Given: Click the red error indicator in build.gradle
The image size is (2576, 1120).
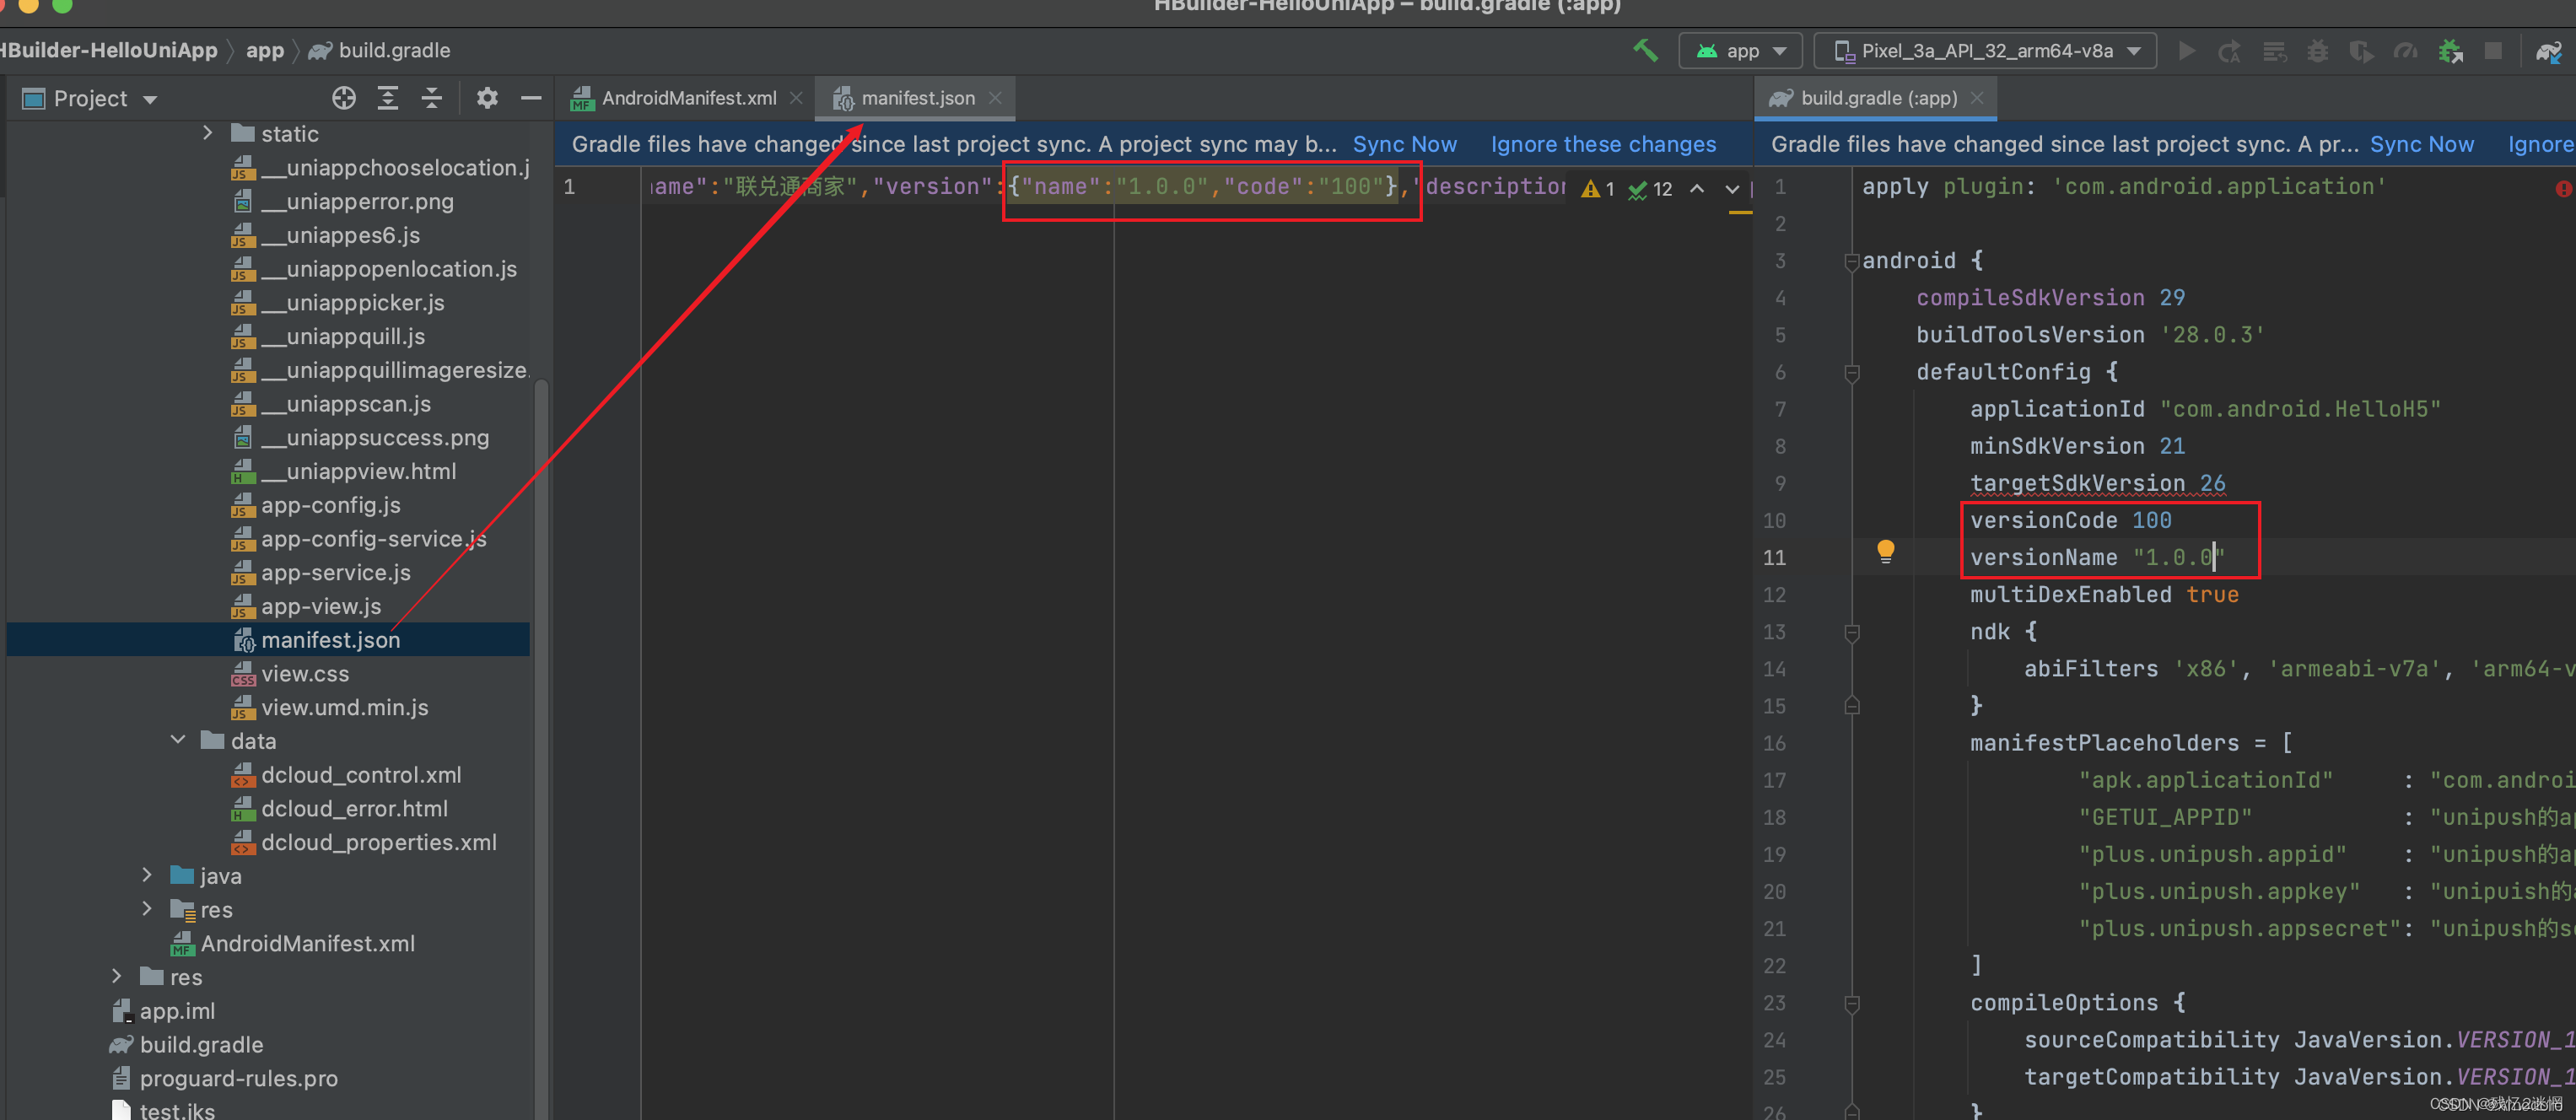Looking at the screenshot, I should [x=2563, y=189].
